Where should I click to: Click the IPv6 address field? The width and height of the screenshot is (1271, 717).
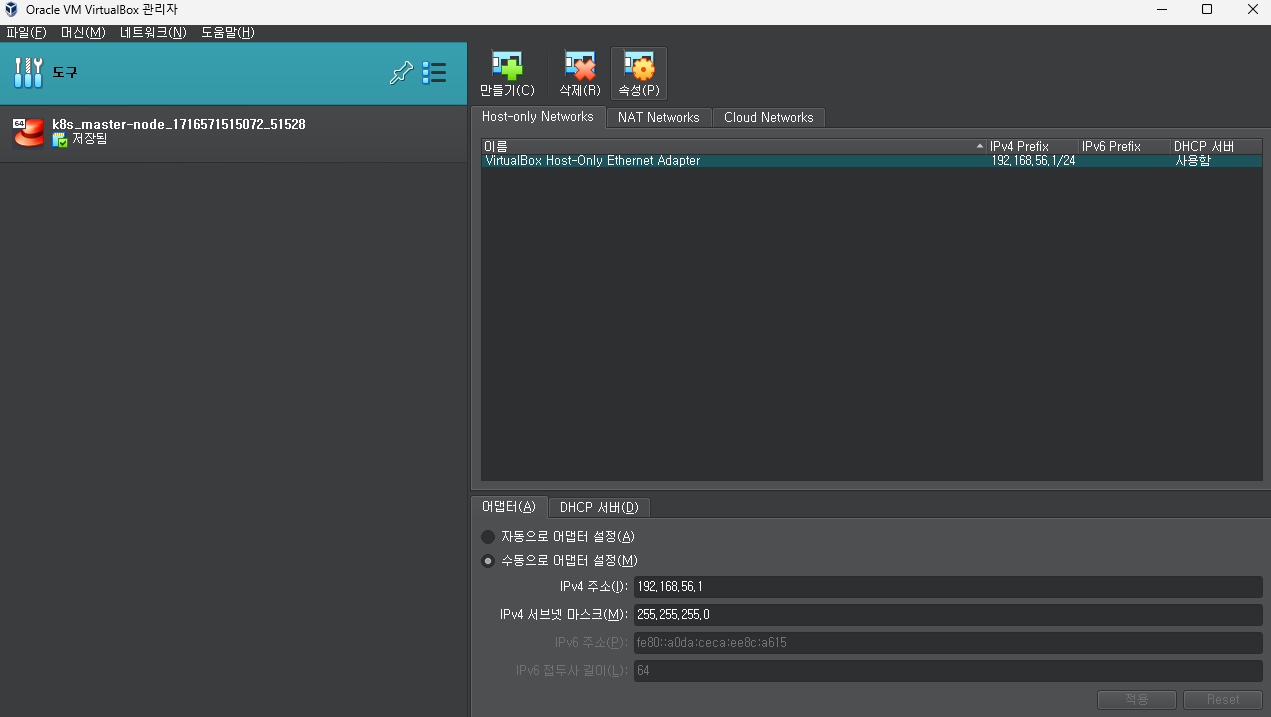[x=948, y=643]
